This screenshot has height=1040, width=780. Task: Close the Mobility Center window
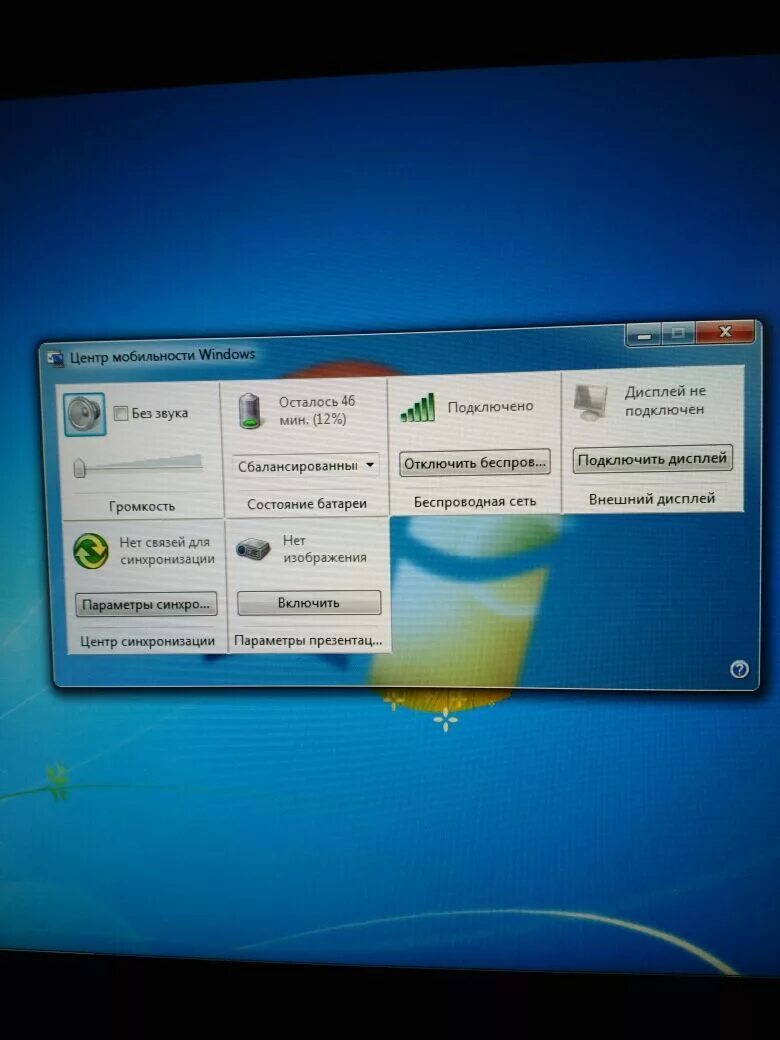click(725, 331)
